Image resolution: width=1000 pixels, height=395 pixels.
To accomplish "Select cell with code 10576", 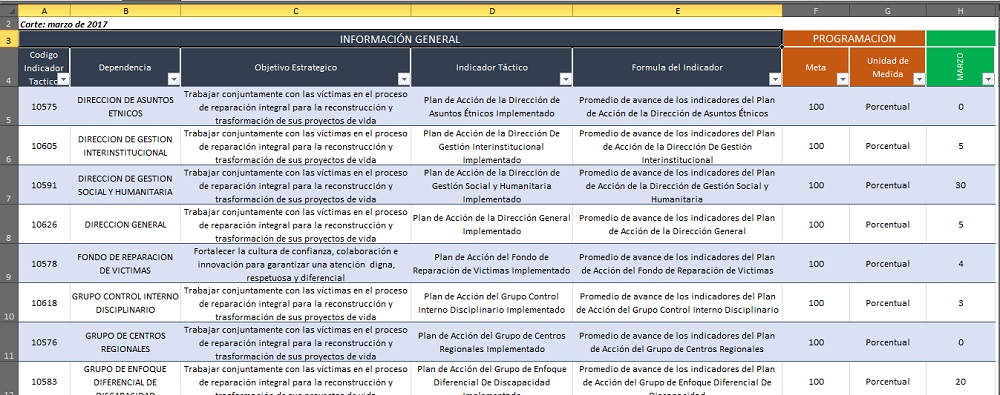I will [x=44, y=342].
